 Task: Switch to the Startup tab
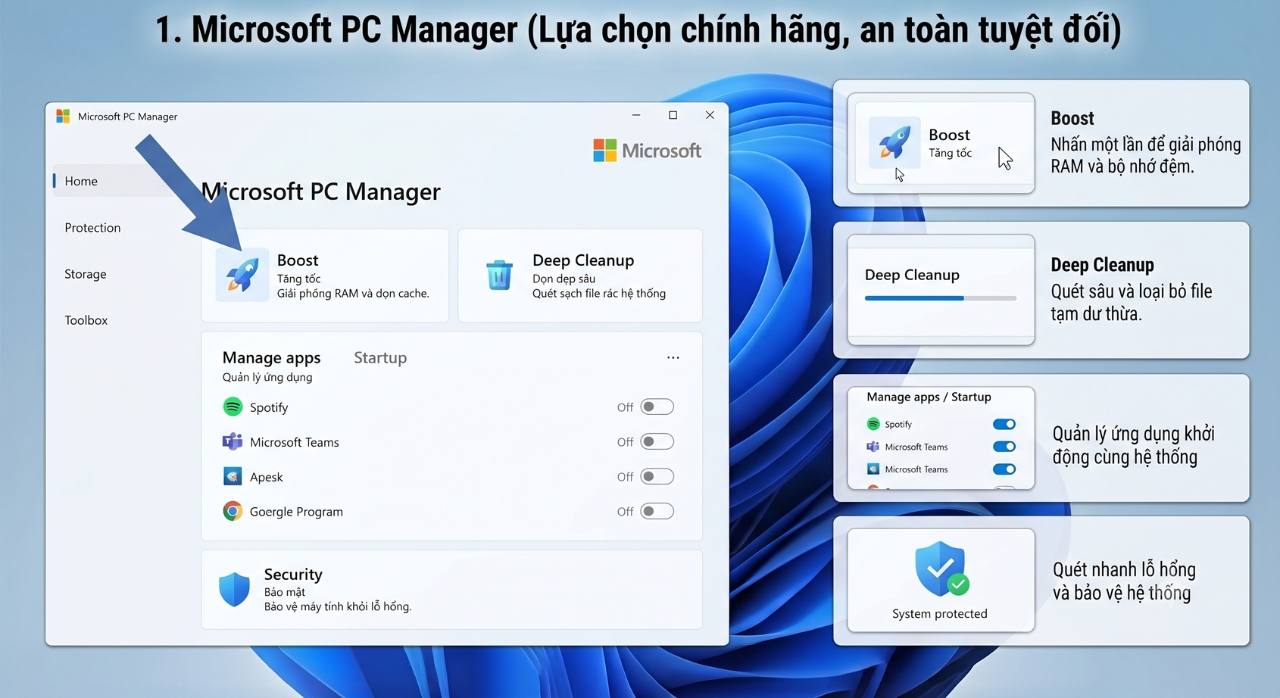(x=380, y=358)
